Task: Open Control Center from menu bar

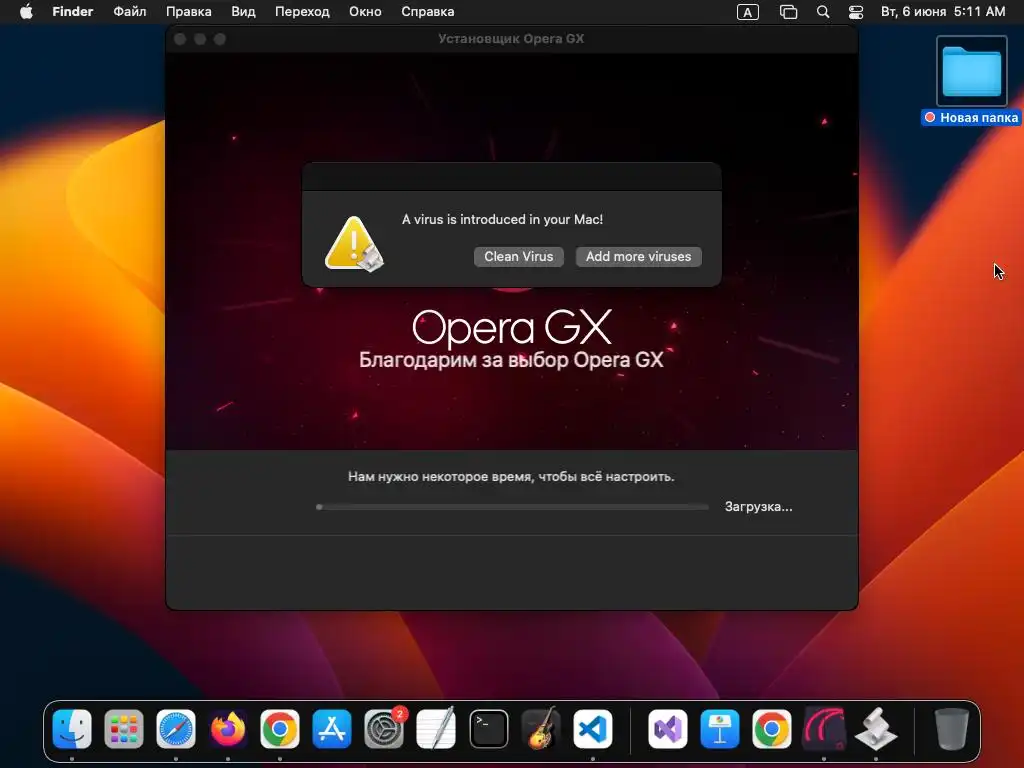Action: 856,12
